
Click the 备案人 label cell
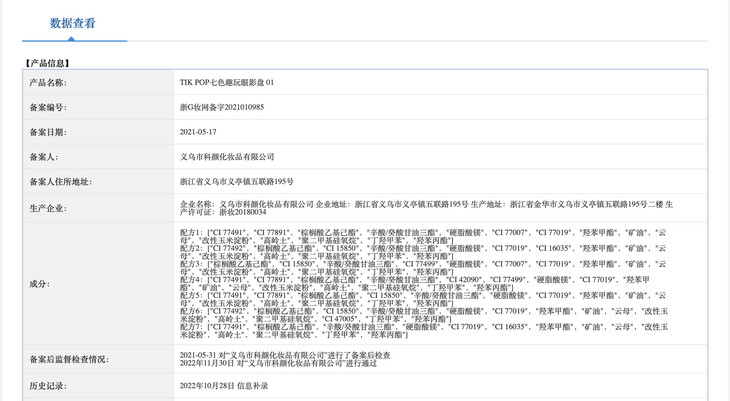44,157
